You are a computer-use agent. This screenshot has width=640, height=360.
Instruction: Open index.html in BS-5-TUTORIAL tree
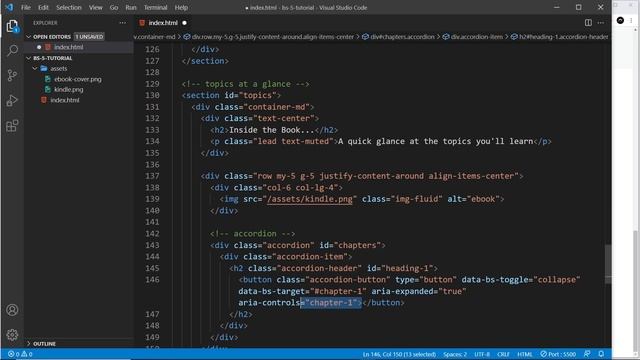pos(65,100)
